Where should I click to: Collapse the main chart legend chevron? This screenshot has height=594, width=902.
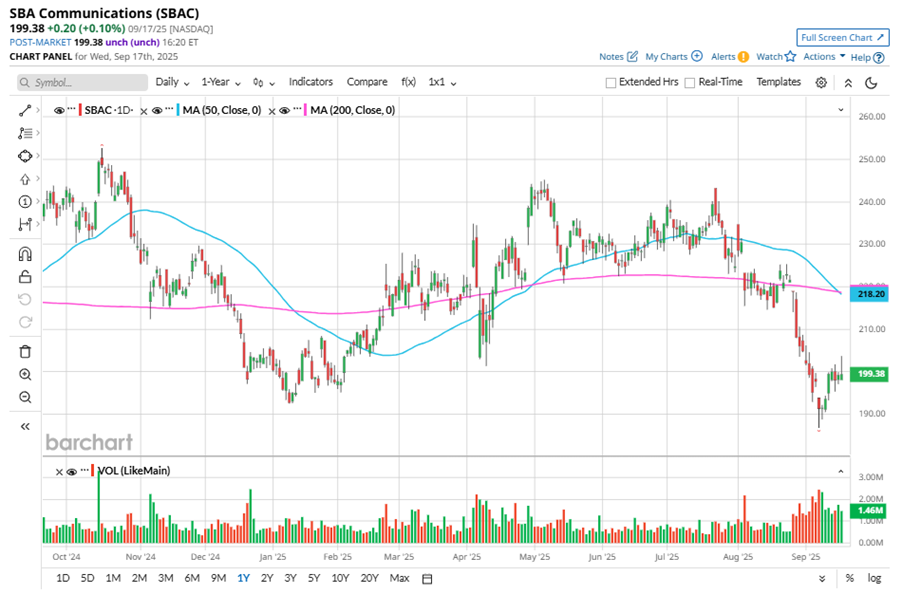coord(840,110)
